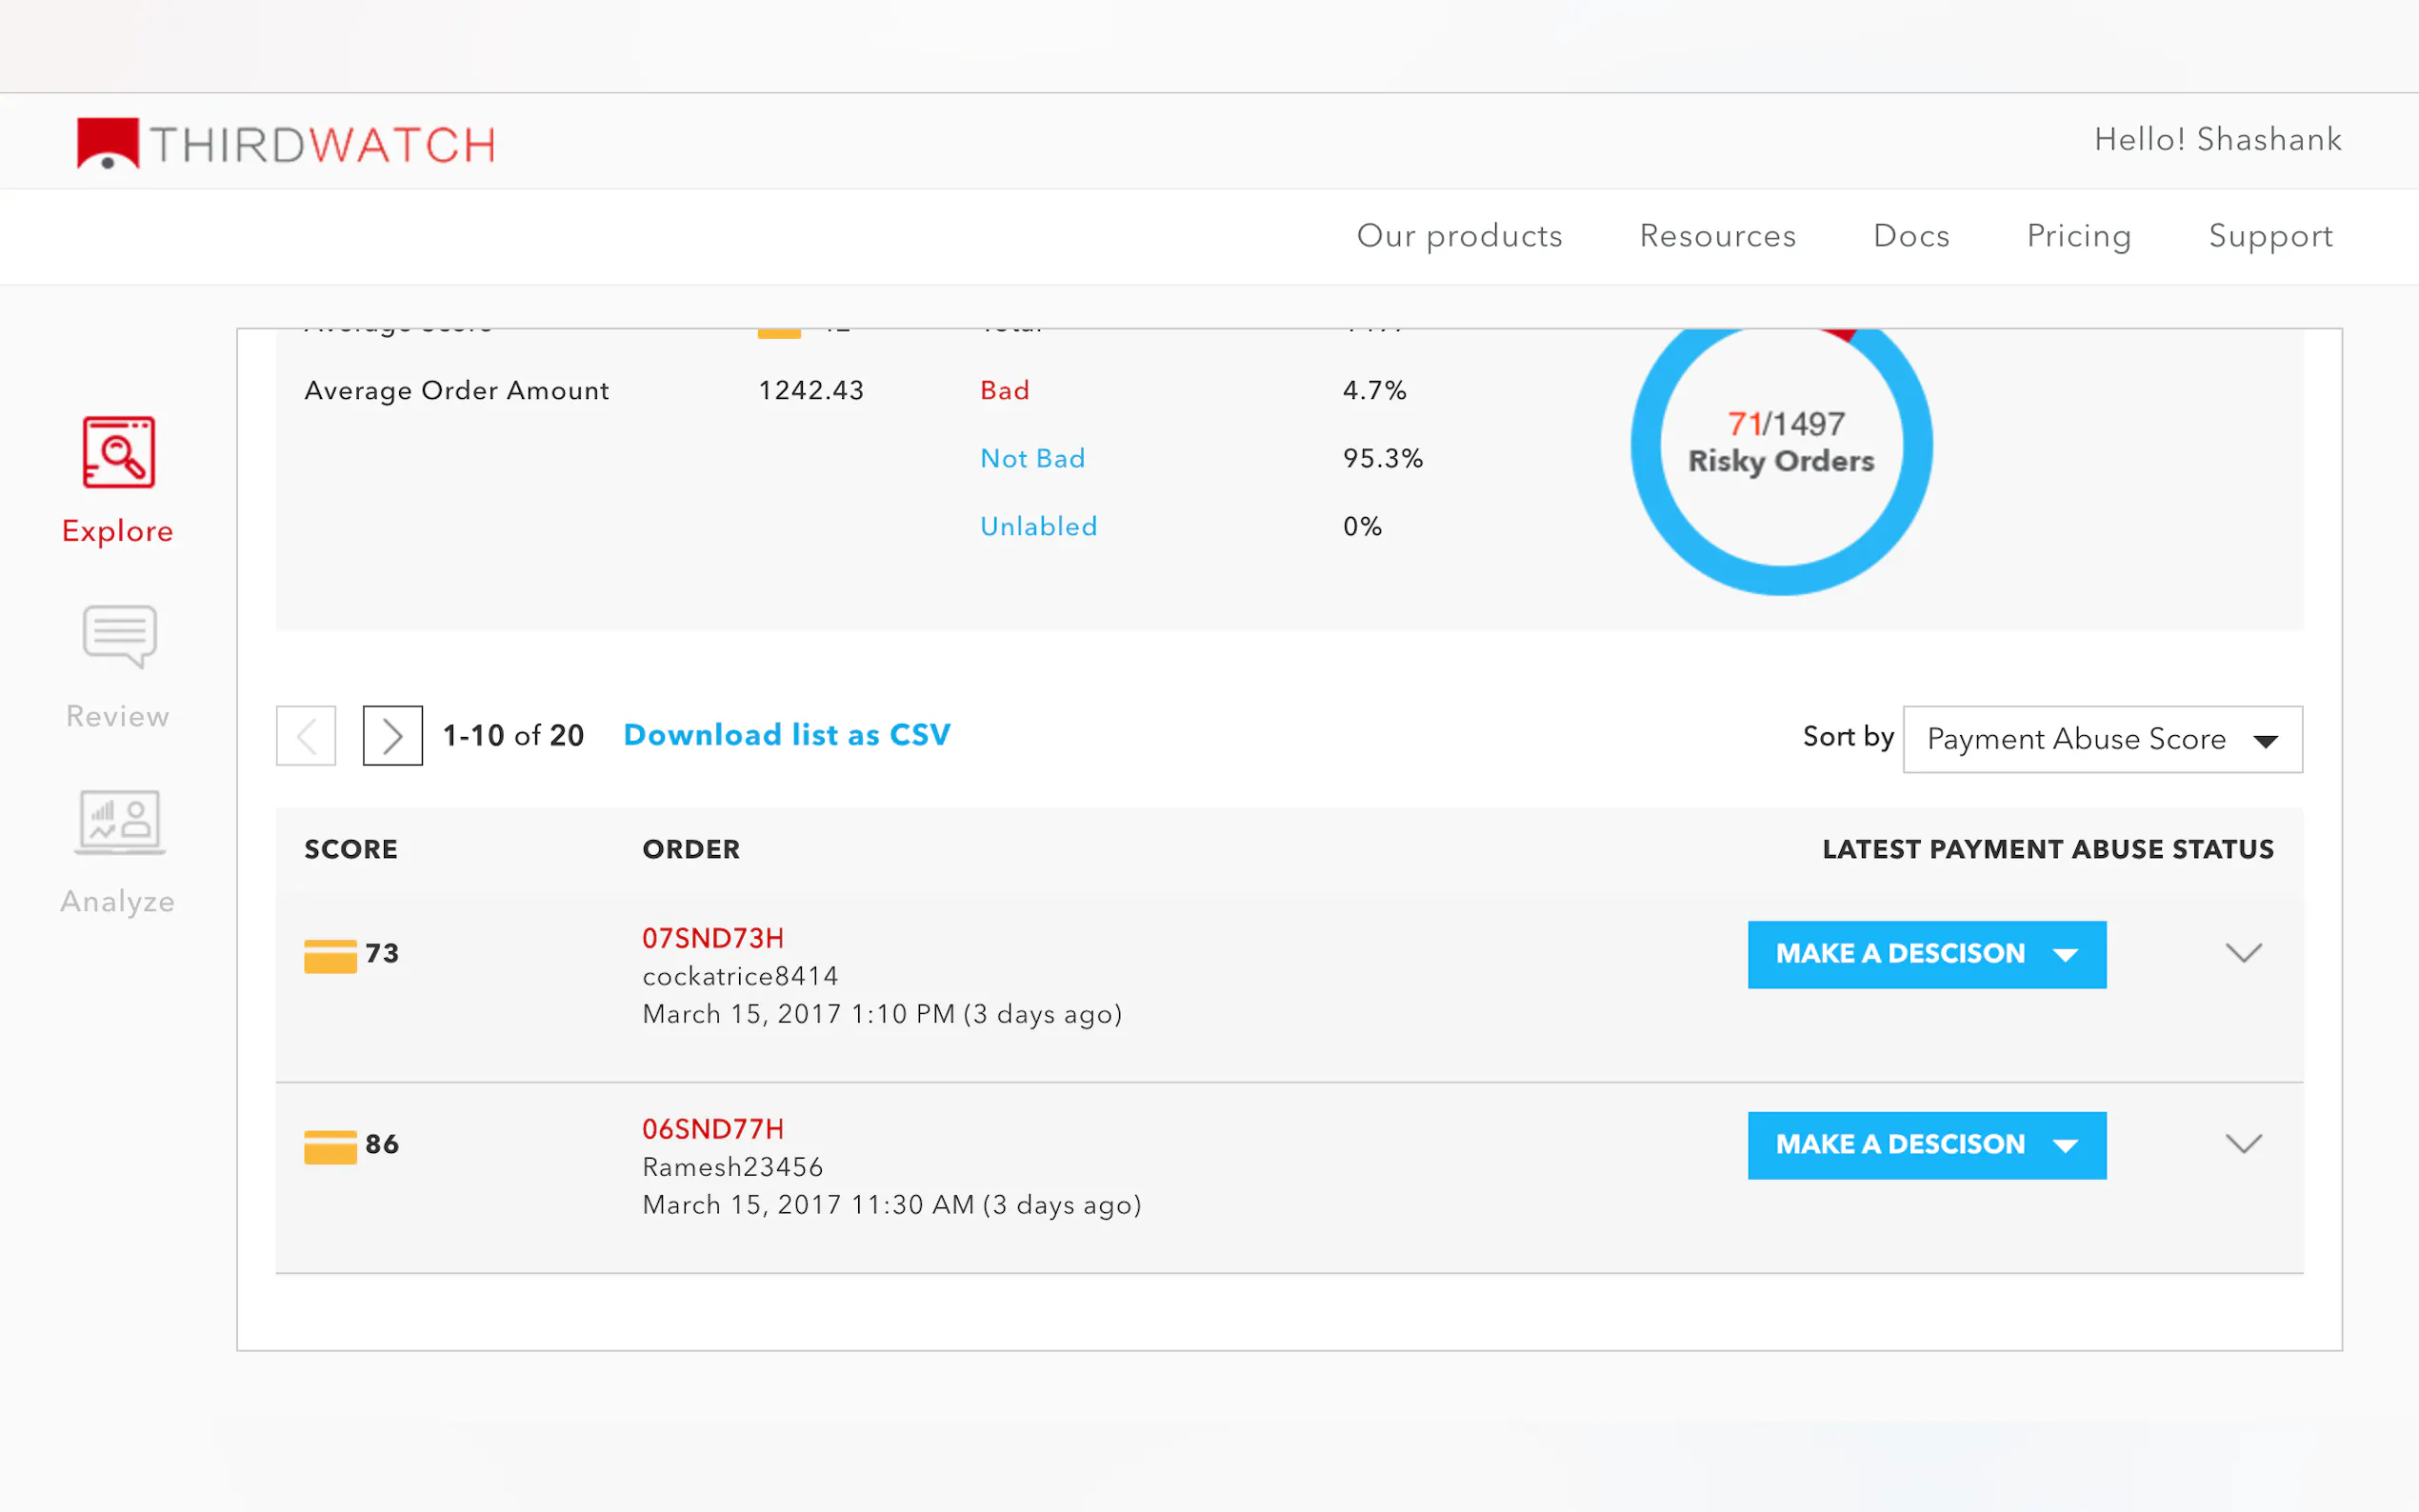Screen dimensions: 2419x1512
Task: Download list as CSV
Action: click(786, 735)
